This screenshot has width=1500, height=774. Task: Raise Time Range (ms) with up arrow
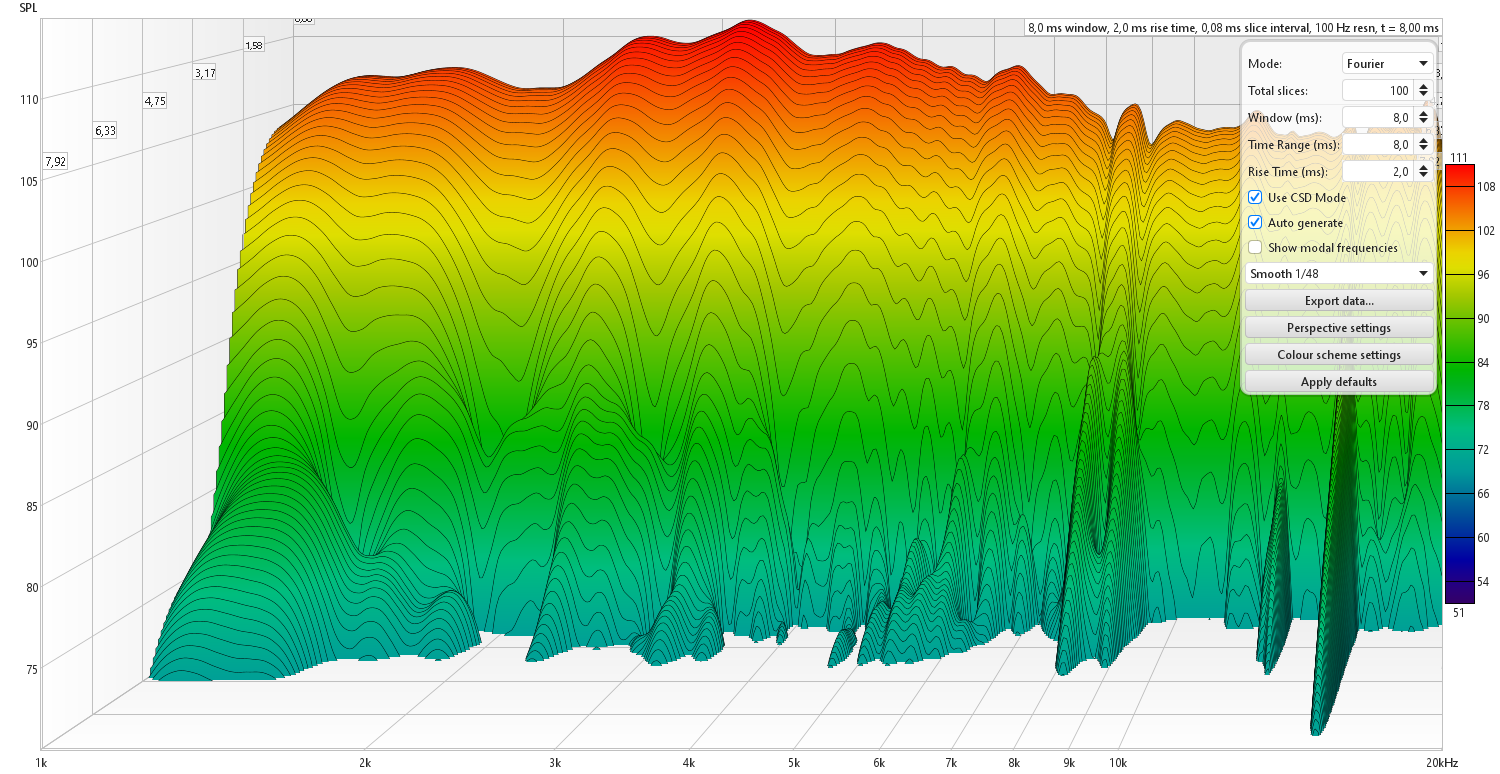(x=1423, y=140)
